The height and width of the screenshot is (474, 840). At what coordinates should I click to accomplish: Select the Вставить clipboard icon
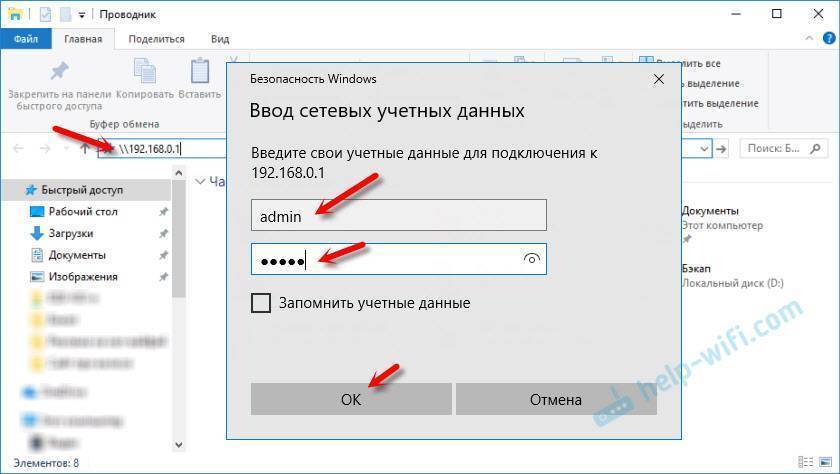[x=200, y=70]
